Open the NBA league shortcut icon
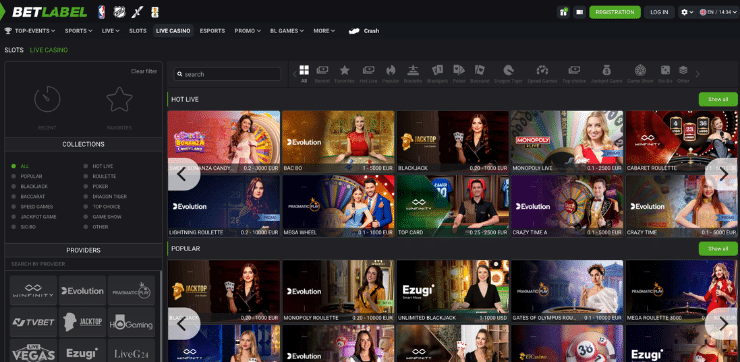 [x=101, y=12]
